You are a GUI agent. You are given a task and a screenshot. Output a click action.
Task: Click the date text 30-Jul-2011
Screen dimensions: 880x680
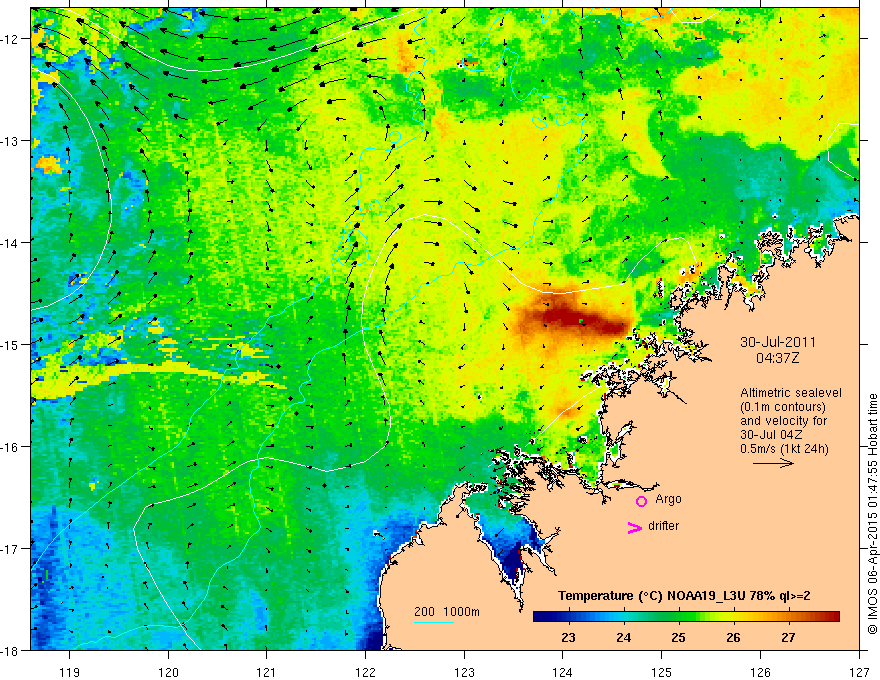[778, 342]
